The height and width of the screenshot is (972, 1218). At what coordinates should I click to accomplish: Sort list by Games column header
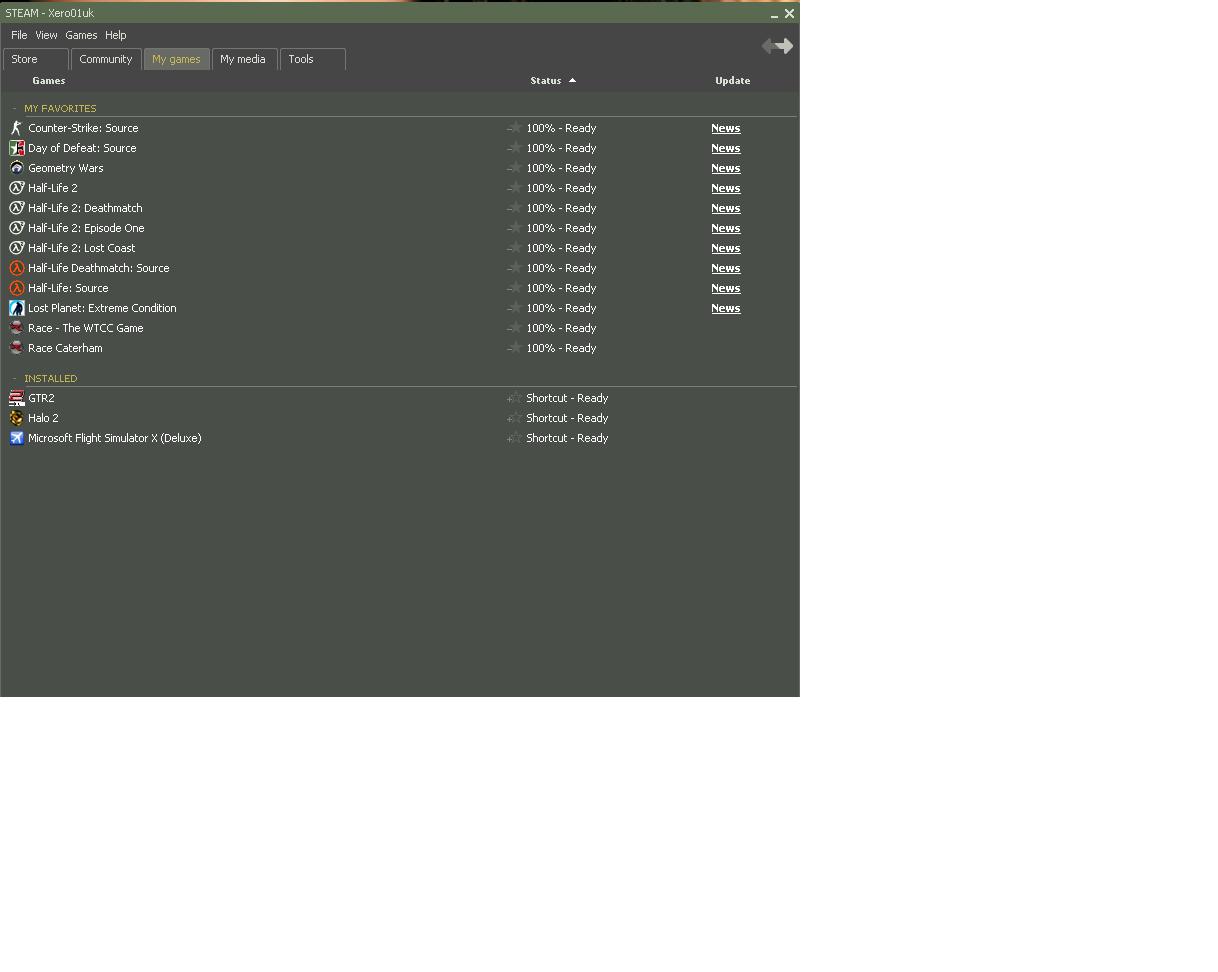[49, 81]
